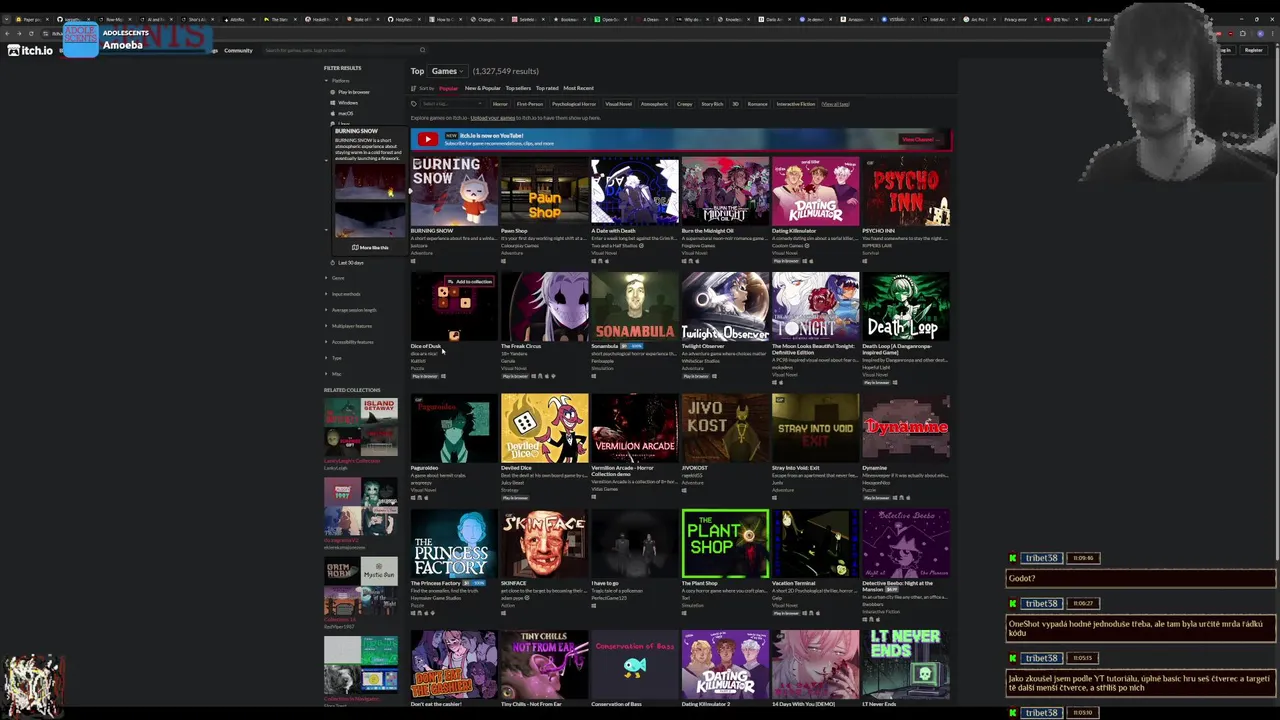This screenshot has width=1280, height=720.
Task: Sort by New & Popular
Action: click(482, 88)
